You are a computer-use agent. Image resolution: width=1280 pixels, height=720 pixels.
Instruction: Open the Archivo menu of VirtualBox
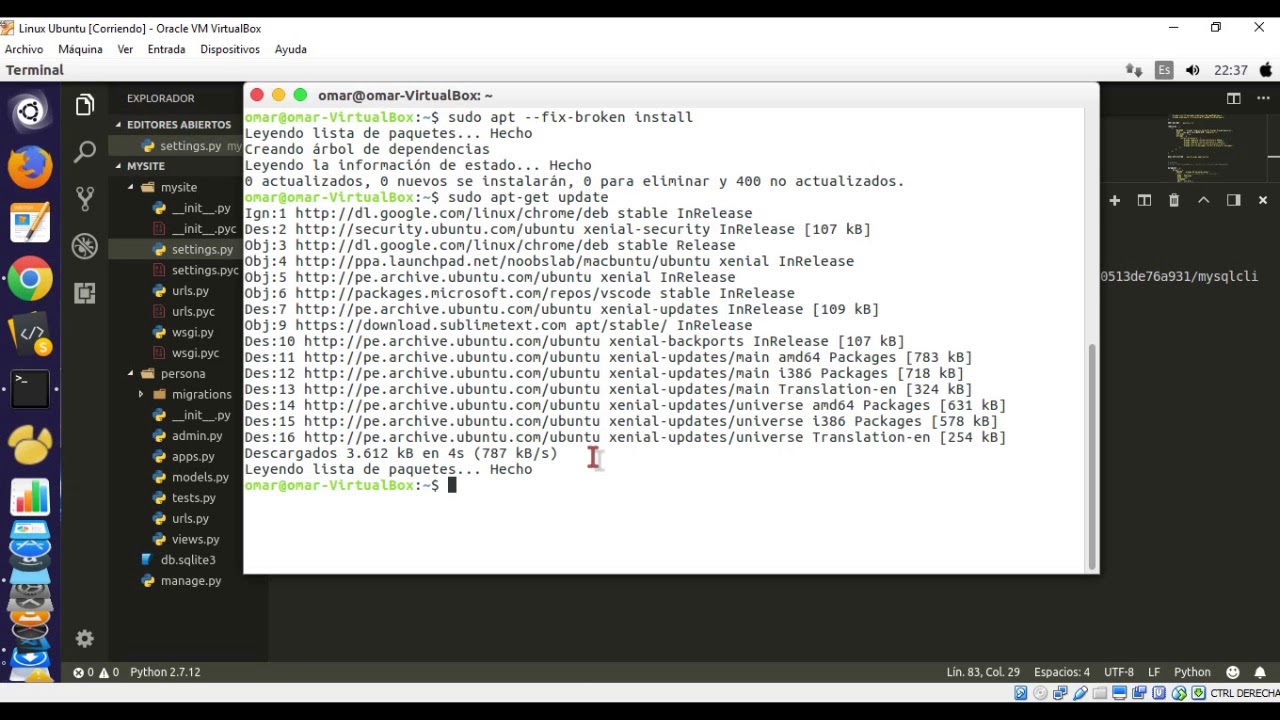point(24,49)
